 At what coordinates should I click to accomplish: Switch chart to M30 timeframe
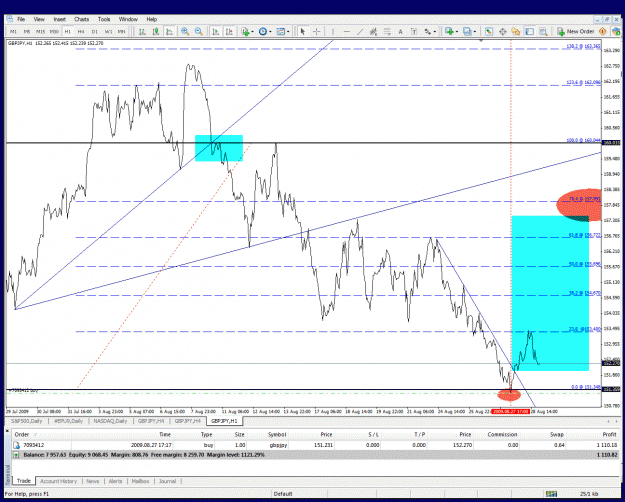pyautogui.click(x=54, y=31)
